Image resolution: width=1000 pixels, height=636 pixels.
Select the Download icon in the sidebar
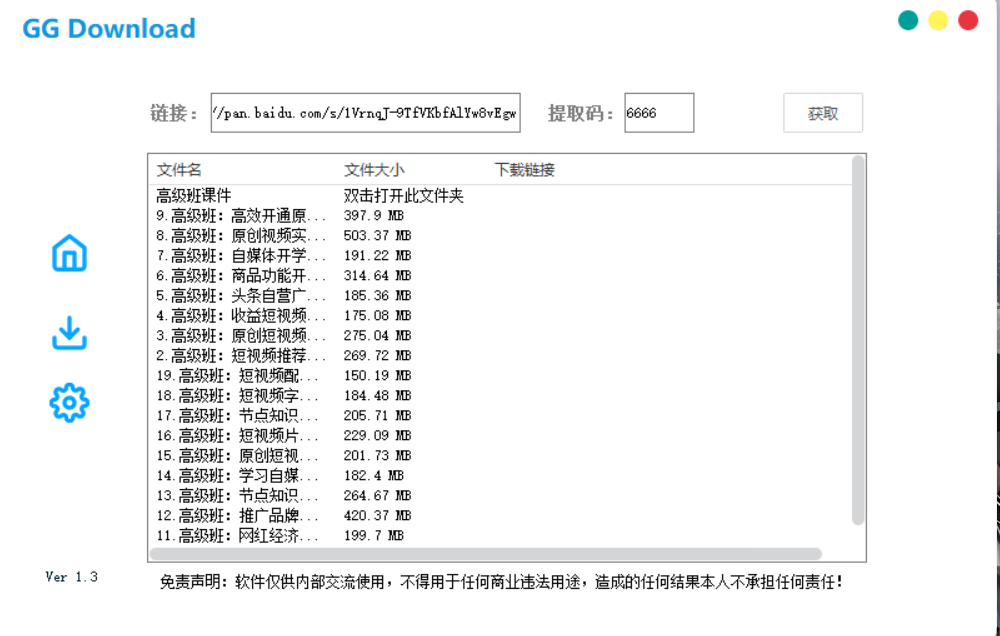tap(67, 329)
